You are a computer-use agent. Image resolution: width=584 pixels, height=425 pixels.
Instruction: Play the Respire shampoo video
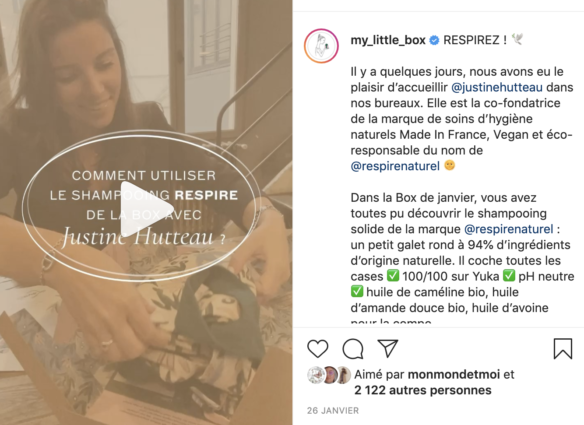coord(147,210)
